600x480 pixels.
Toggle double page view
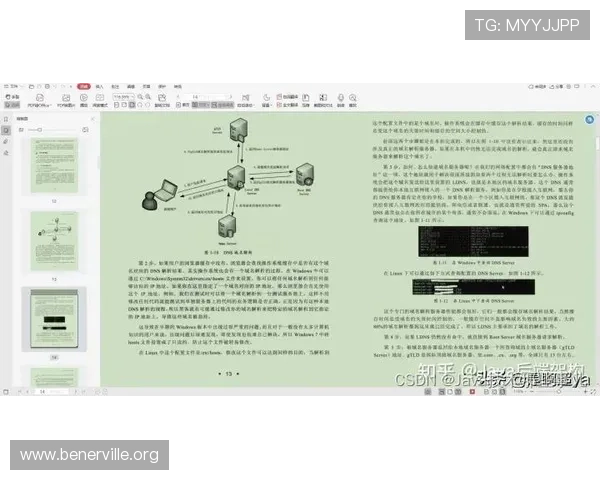[201, 105]
